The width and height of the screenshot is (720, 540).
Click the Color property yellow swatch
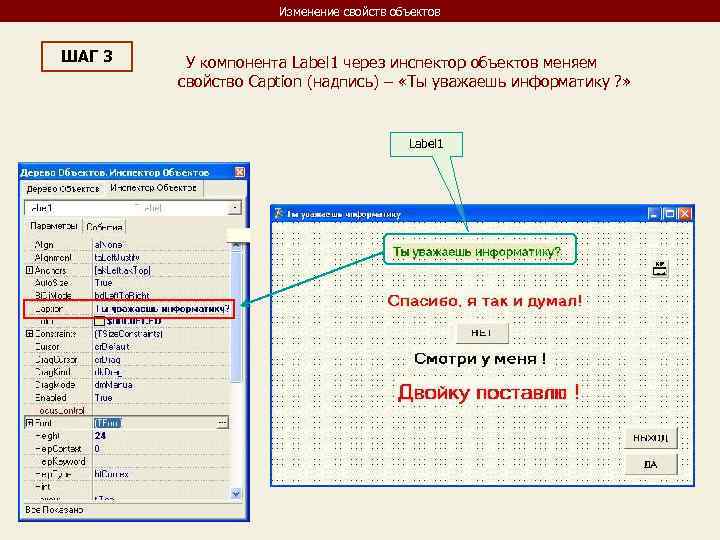tap(99, 321)
